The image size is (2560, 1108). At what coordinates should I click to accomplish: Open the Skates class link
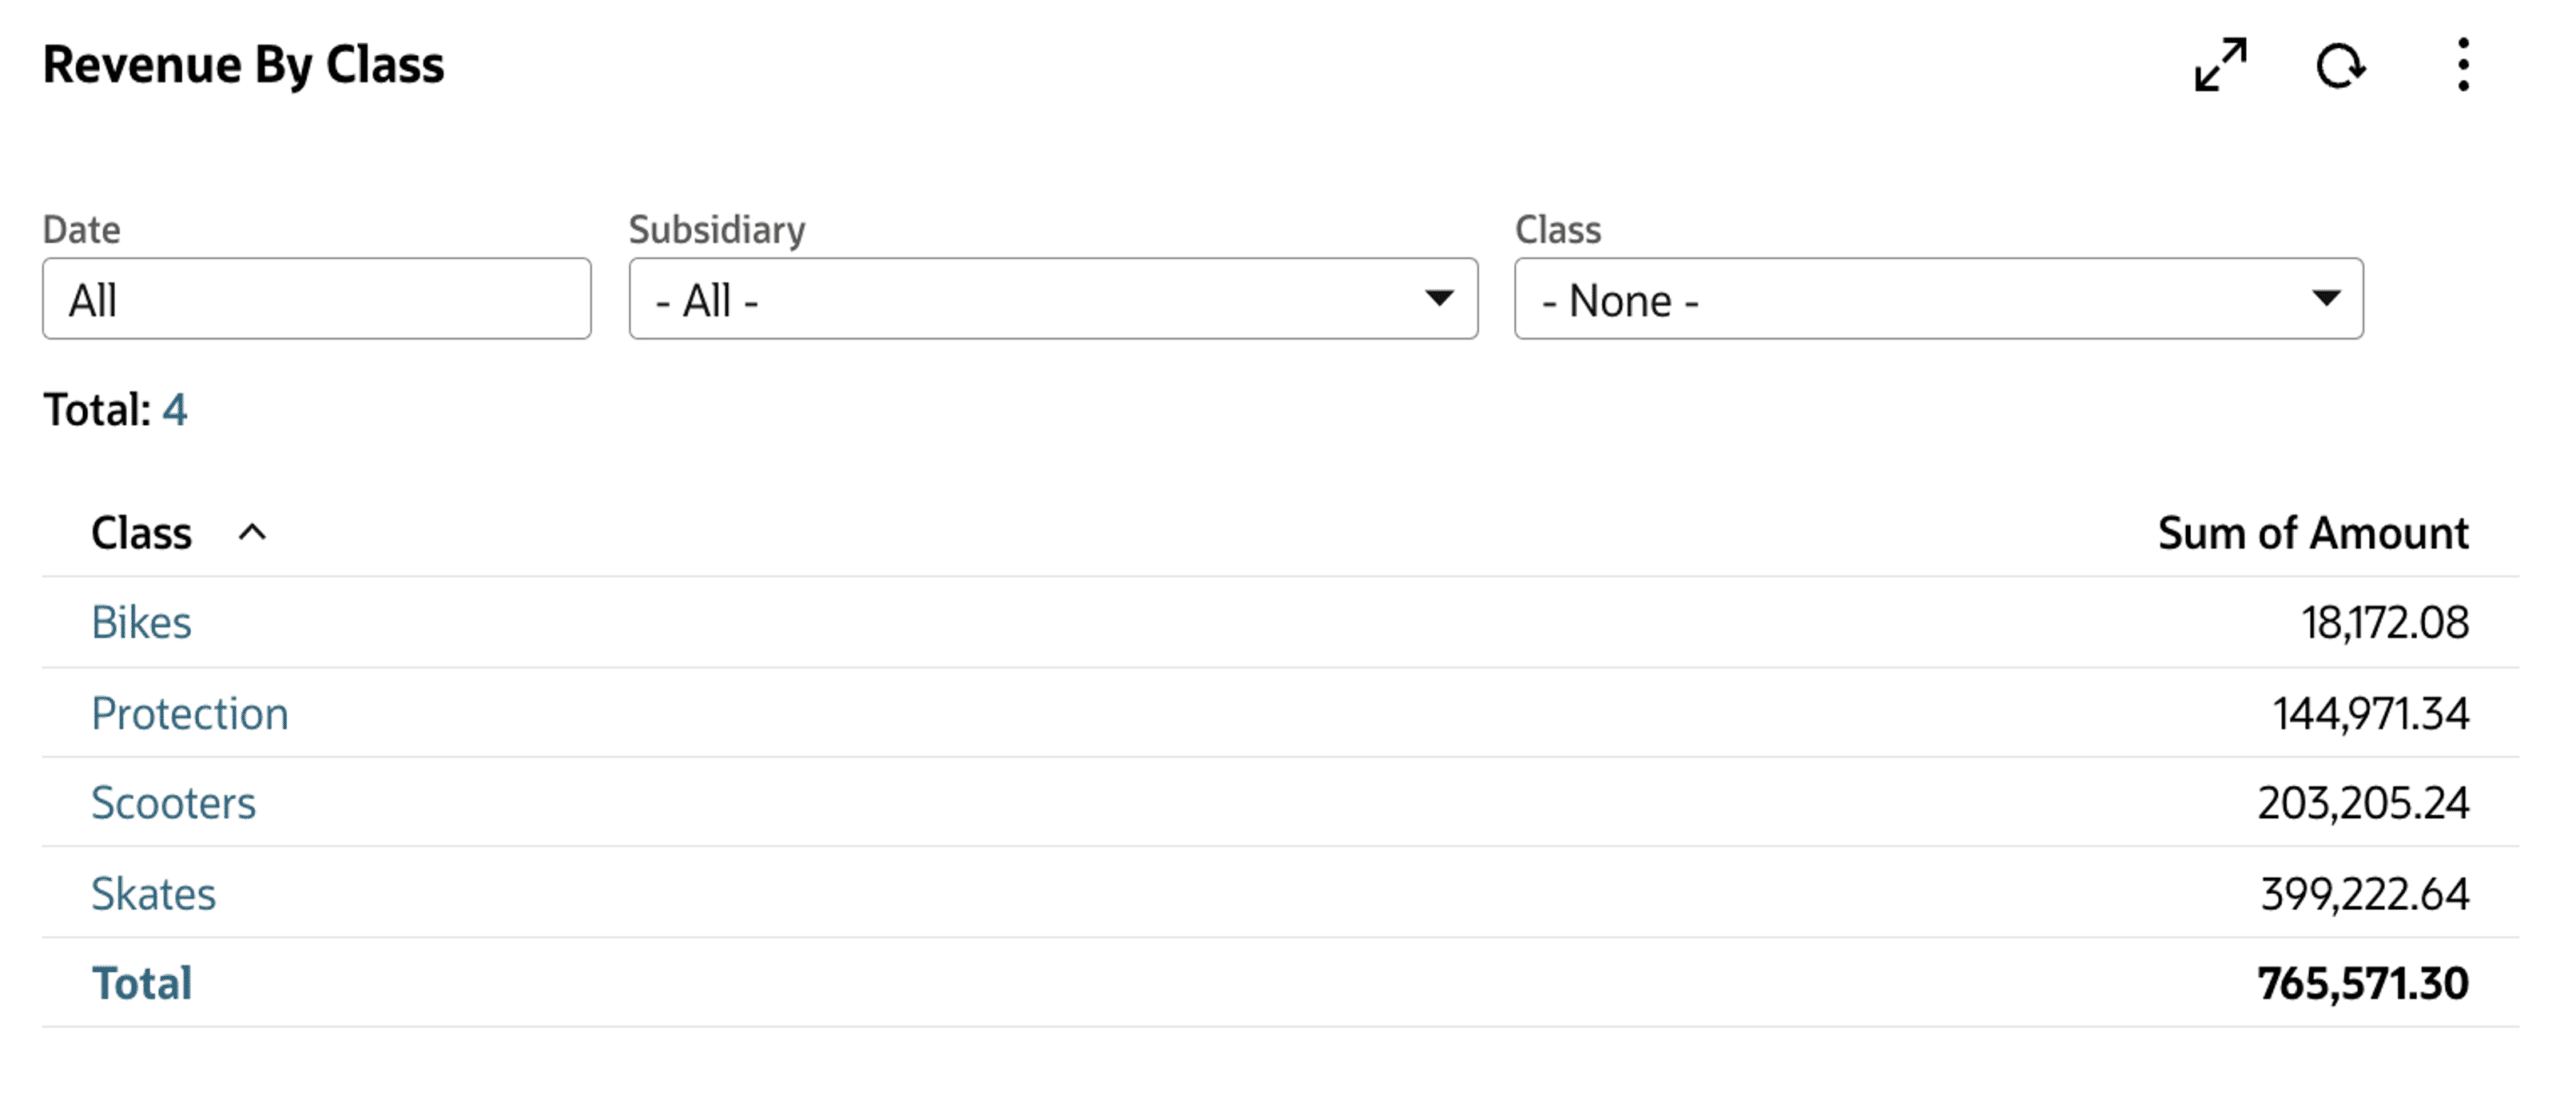tap(154, 894)
